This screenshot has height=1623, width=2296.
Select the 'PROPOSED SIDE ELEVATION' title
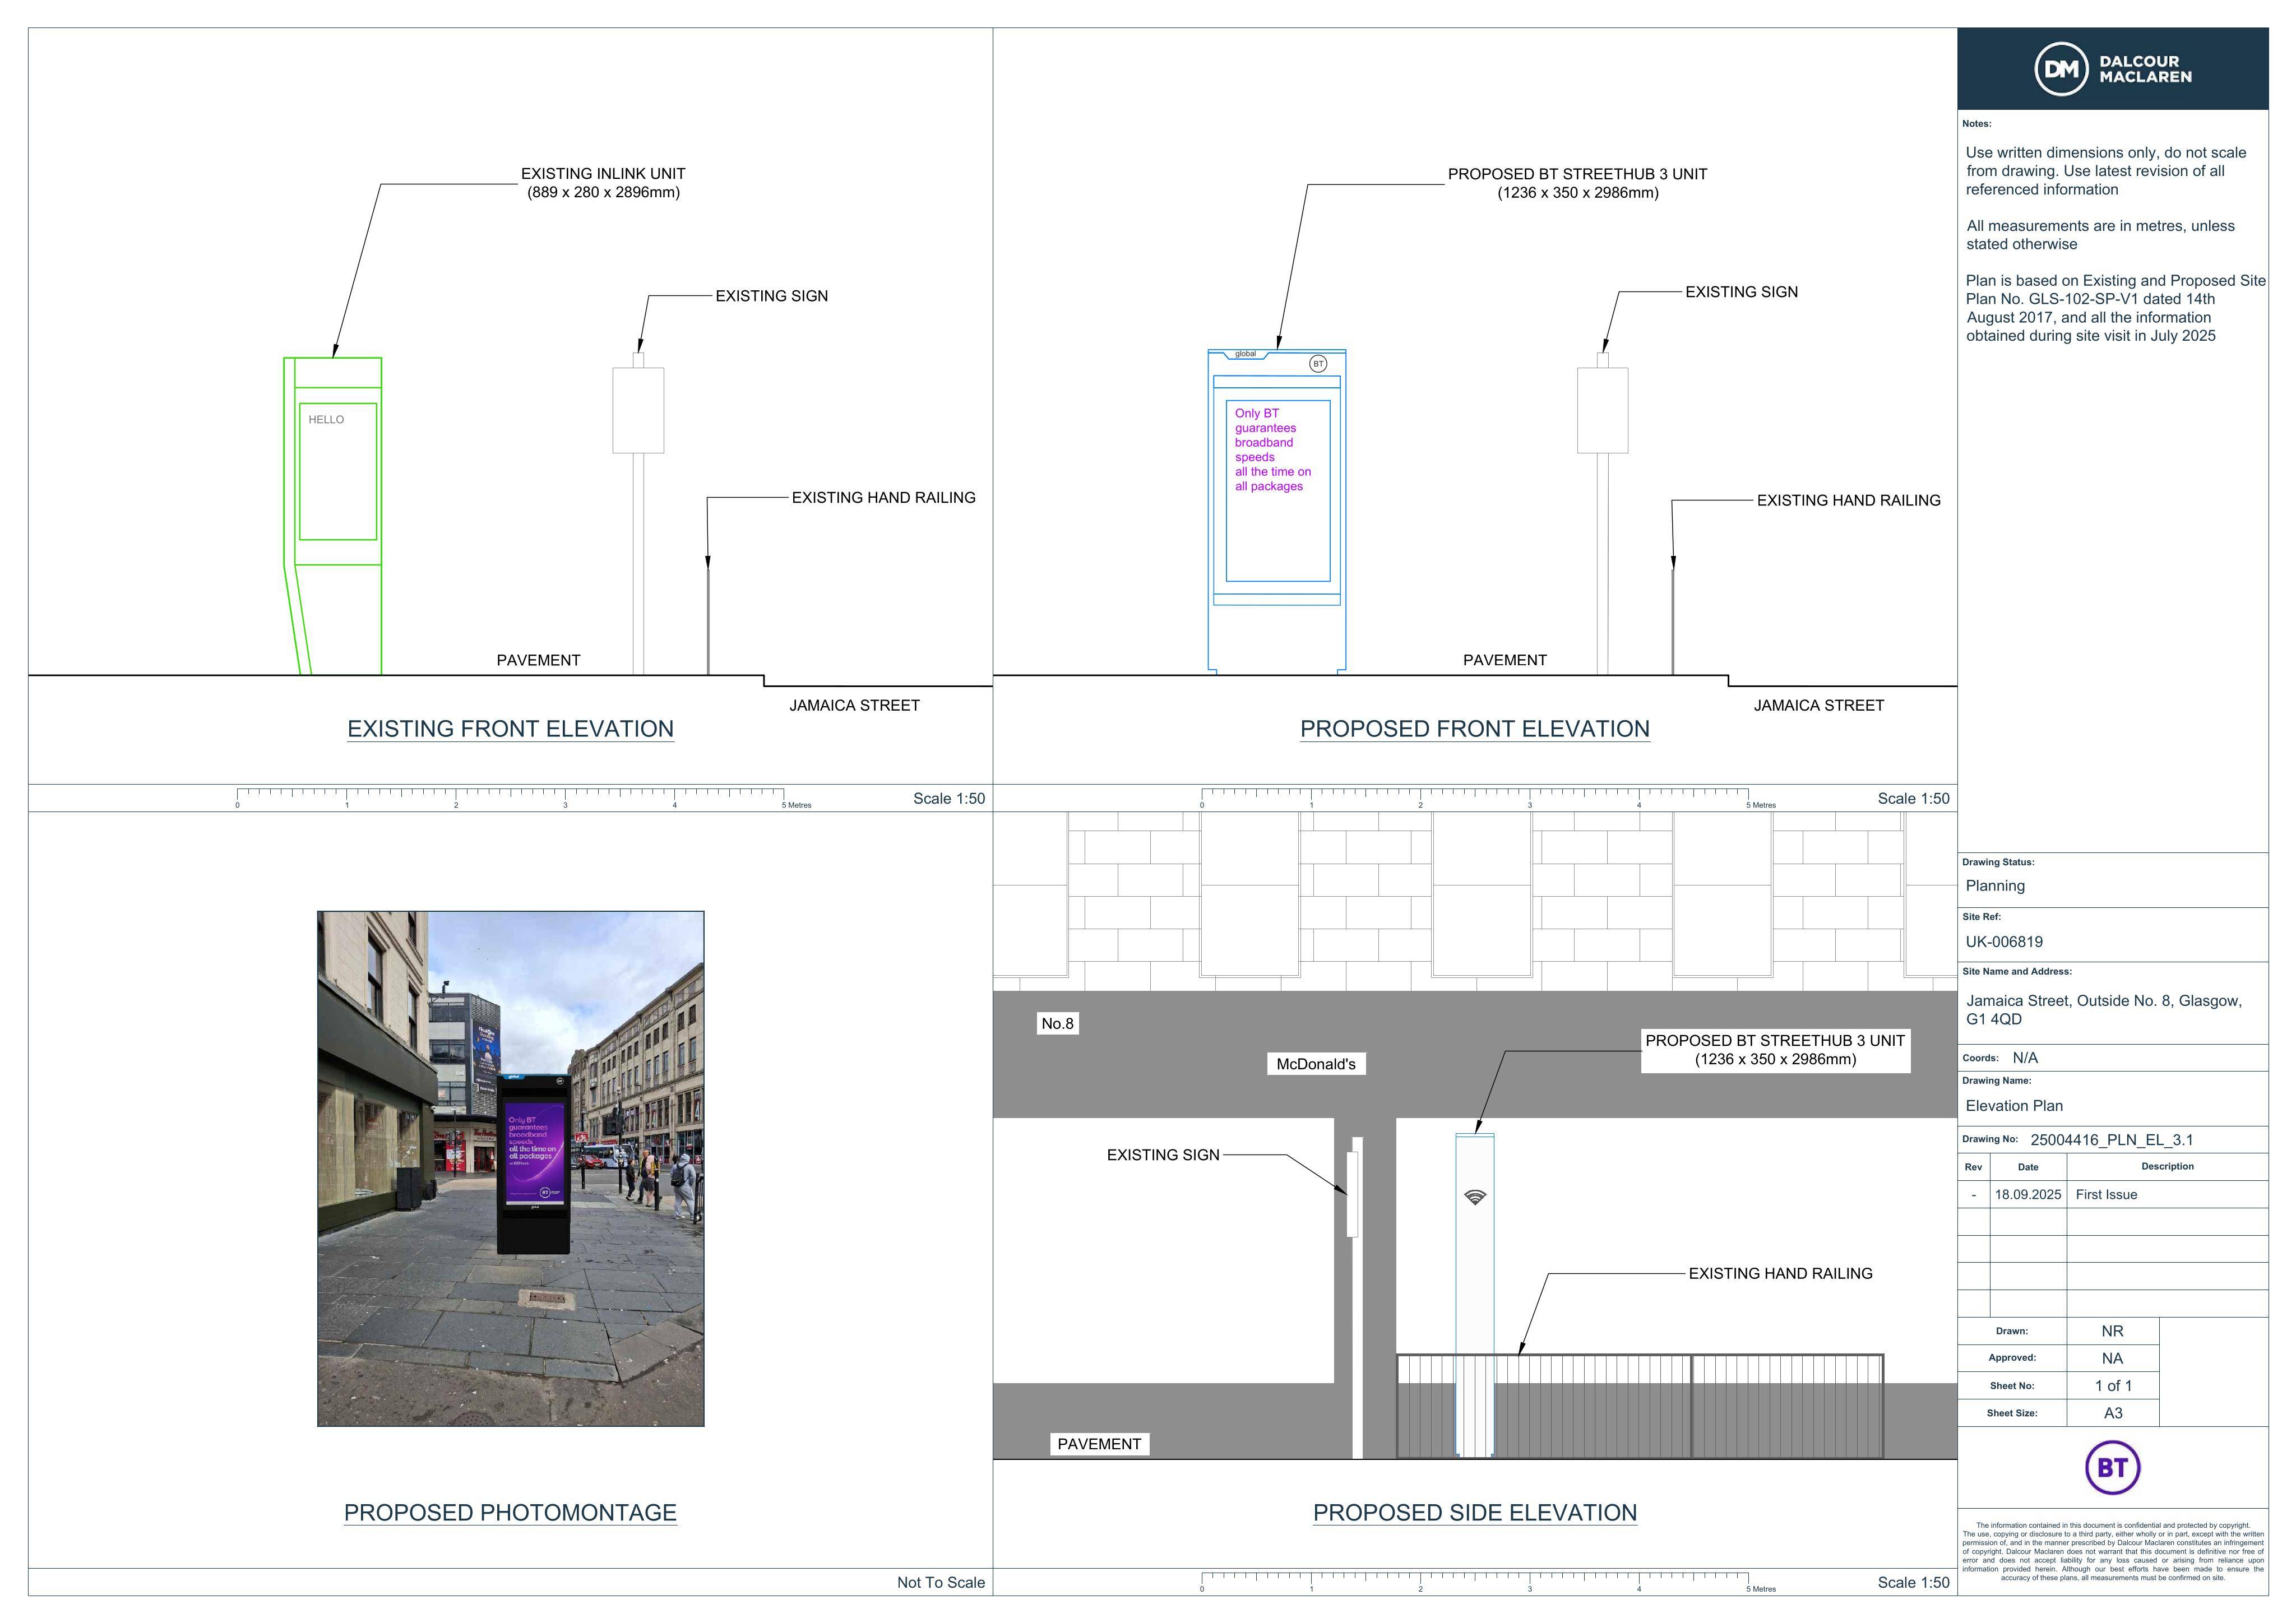point(1475,1513)
